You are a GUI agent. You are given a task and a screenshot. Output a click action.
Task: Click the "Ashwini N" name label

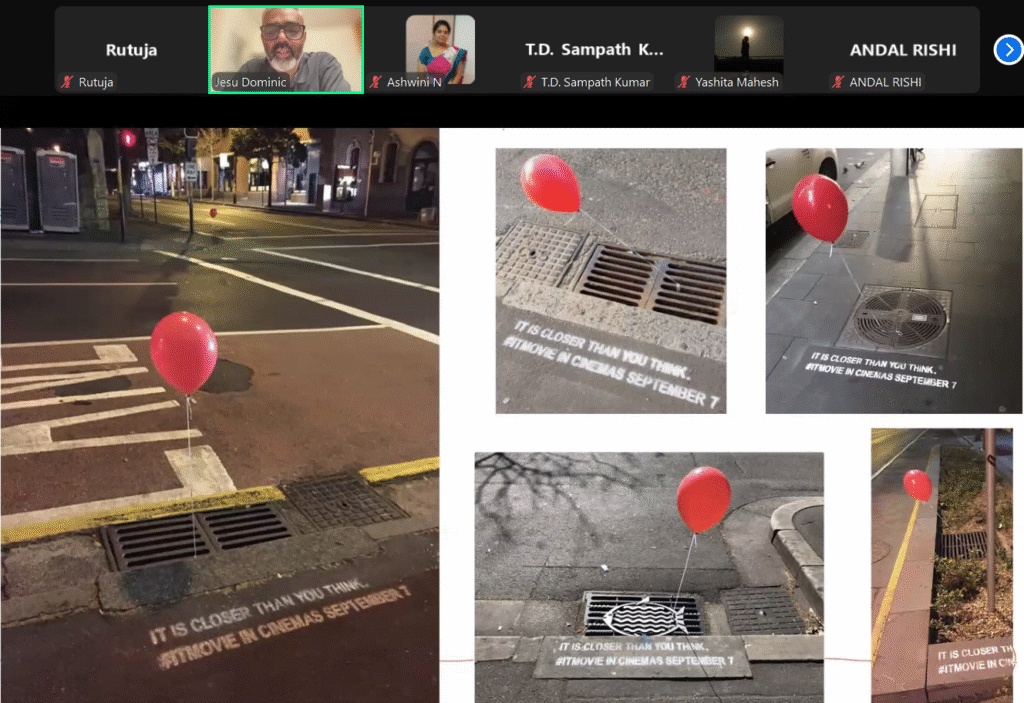coord(414,82)
